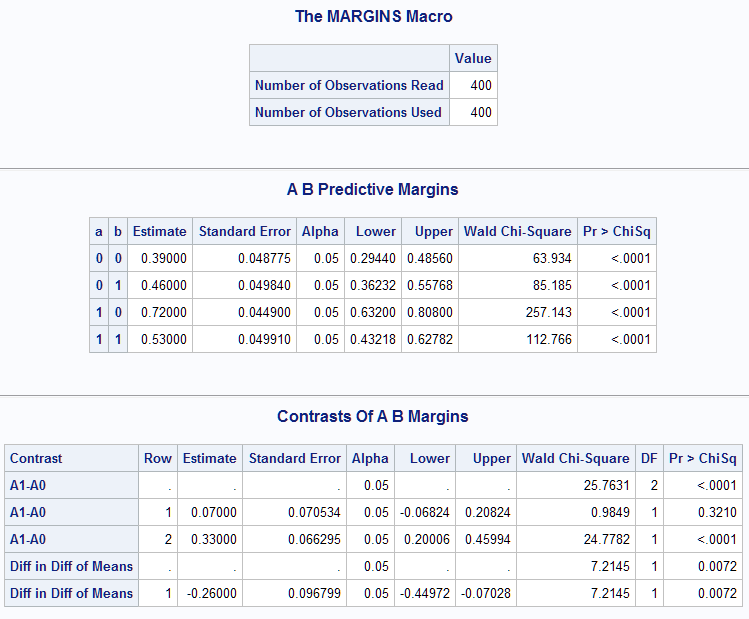Select upper bound -0.07028
The image size is (749, 619).
pyautogui.click(x=486, y=593)
